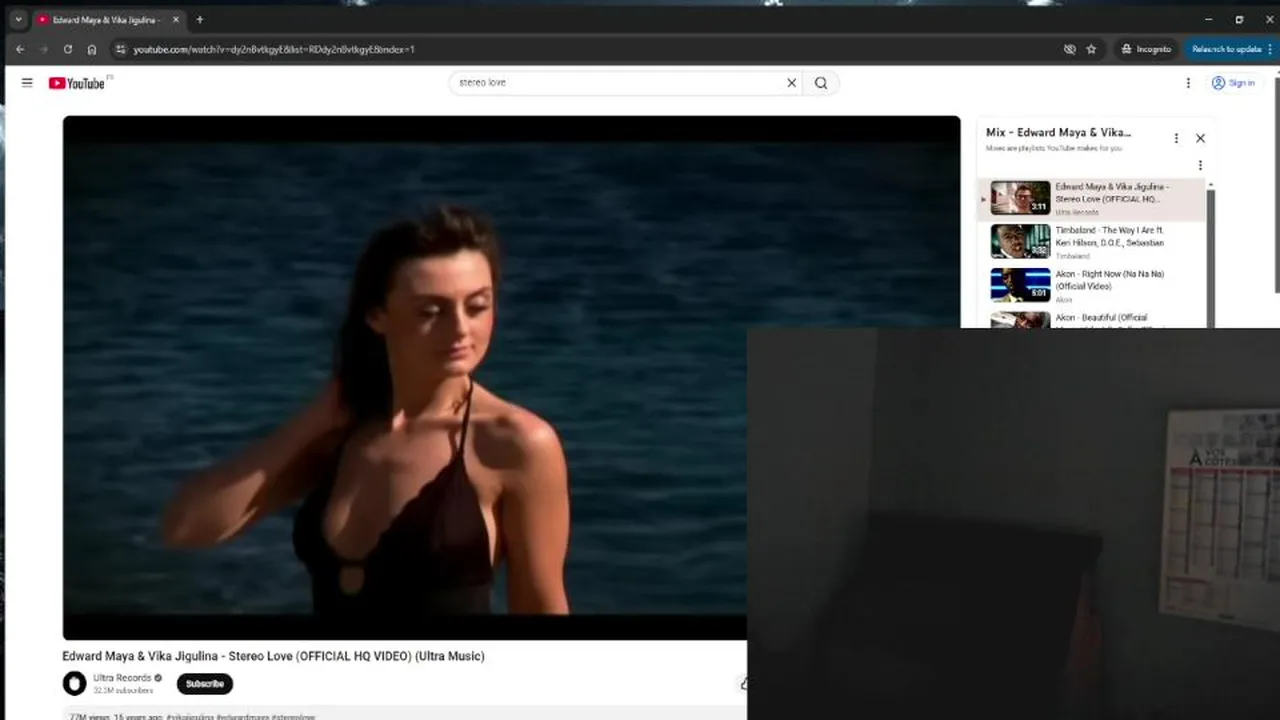Click the playlist scrollbar

(1211, 258)
